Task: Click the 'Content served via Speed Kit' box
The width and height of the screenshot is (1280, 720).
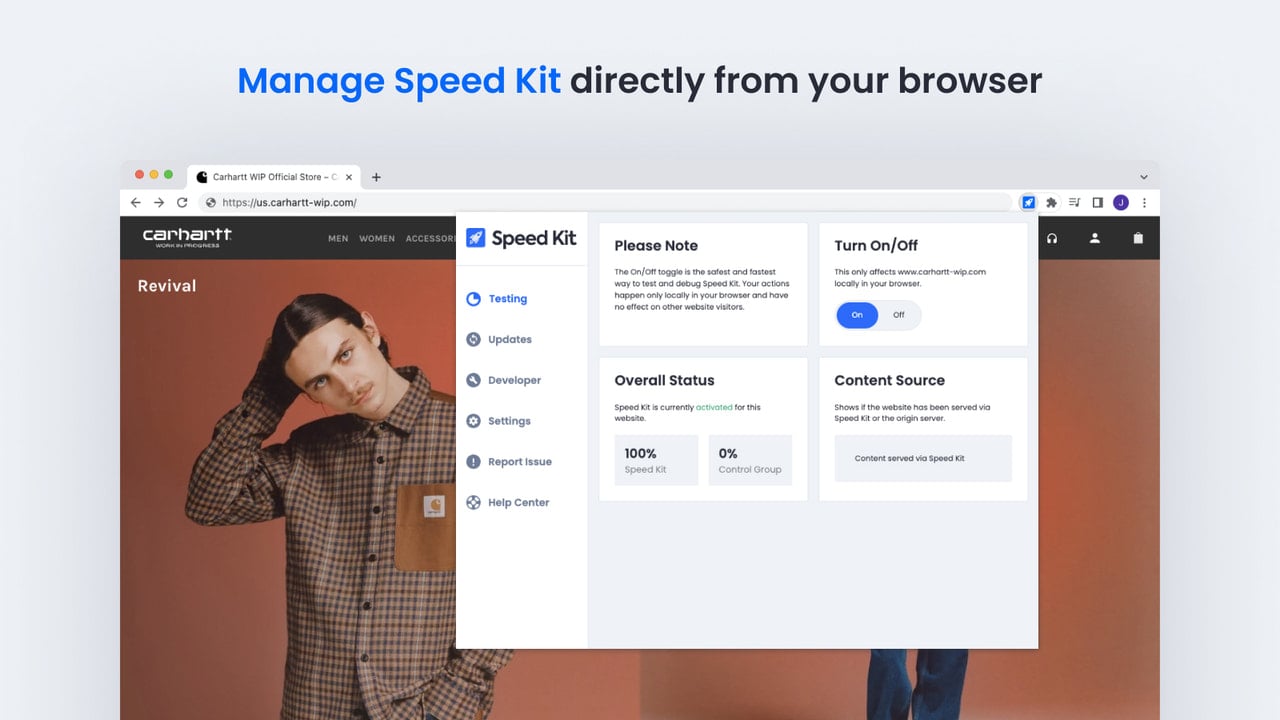Action: (923, 458)
